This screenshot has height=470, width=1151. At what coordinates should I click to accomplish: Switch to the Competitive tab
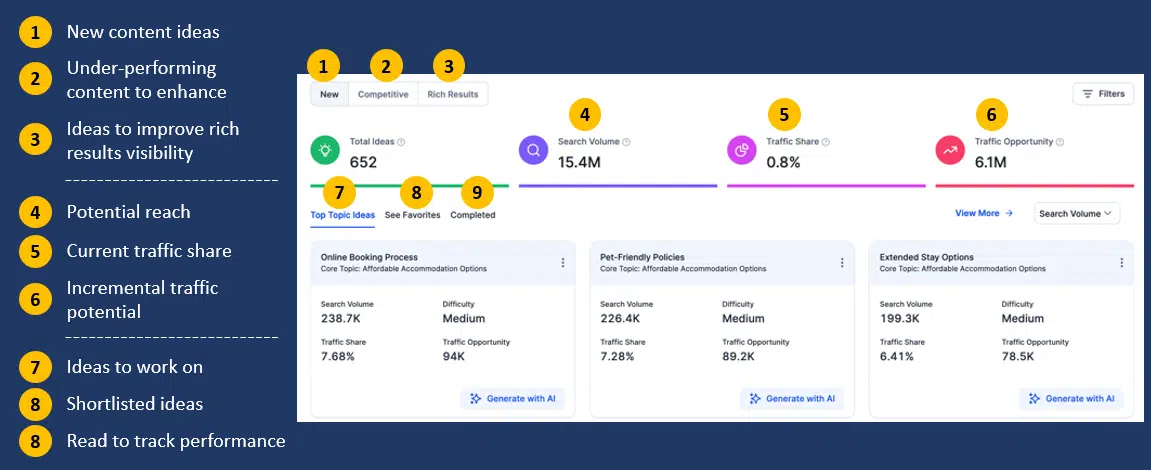tap(383, 95)
